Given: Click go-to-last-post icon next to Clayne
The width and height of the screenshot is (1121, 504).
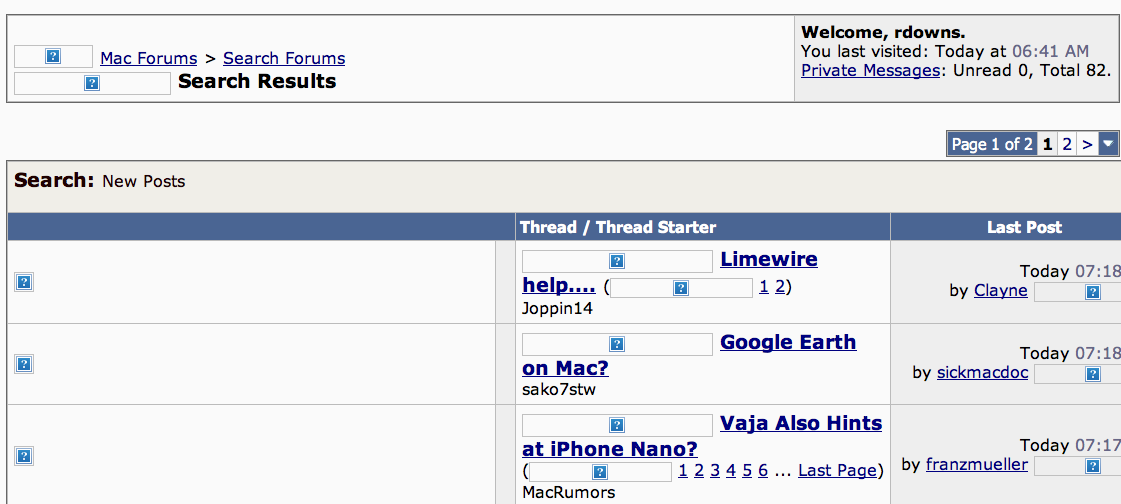Looking at the screenshot, I should tap(1077, 292).
